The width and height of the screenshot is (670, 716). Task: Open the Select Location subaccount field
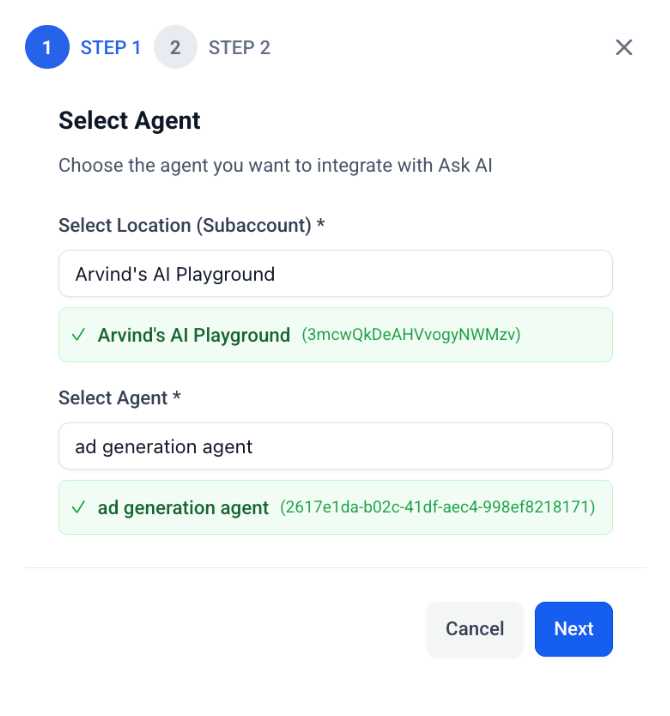[335, 274]
